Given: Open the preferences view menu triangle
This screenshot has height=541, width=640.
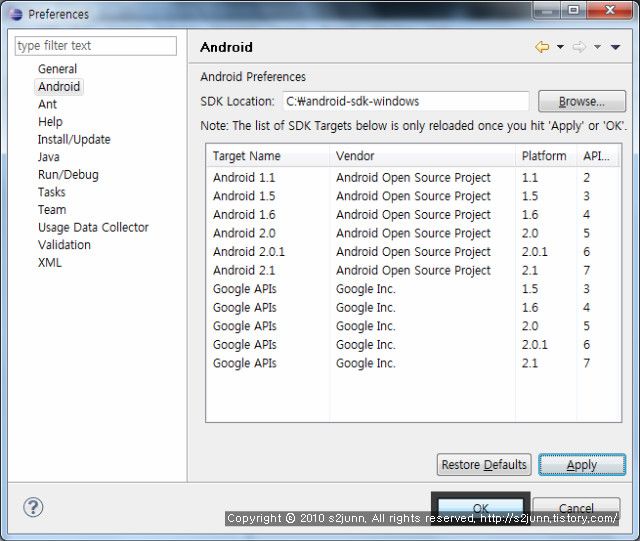Looking at the screenshot, I should [616, 47].
